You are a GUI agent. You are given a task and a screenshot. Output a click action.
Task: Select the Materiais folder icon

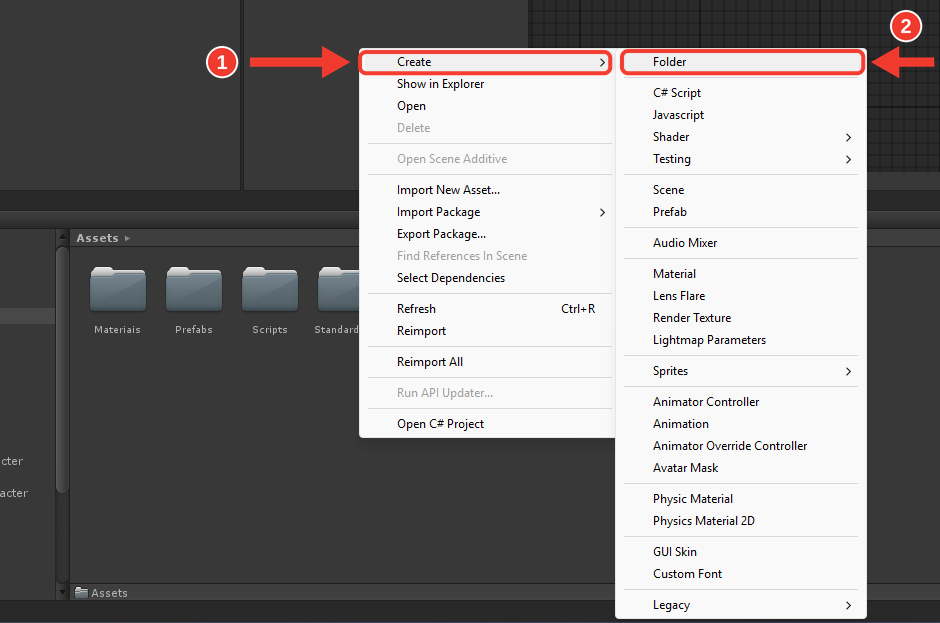pyautogui.click(x=118, y=290)
